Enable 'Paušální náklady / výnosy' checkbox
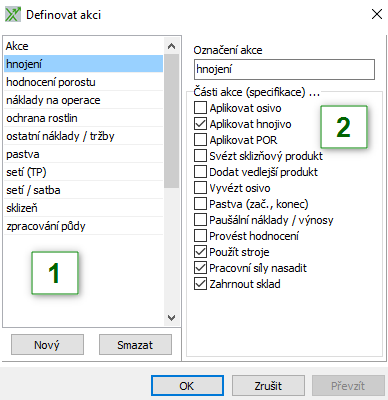 pos(200,220)
